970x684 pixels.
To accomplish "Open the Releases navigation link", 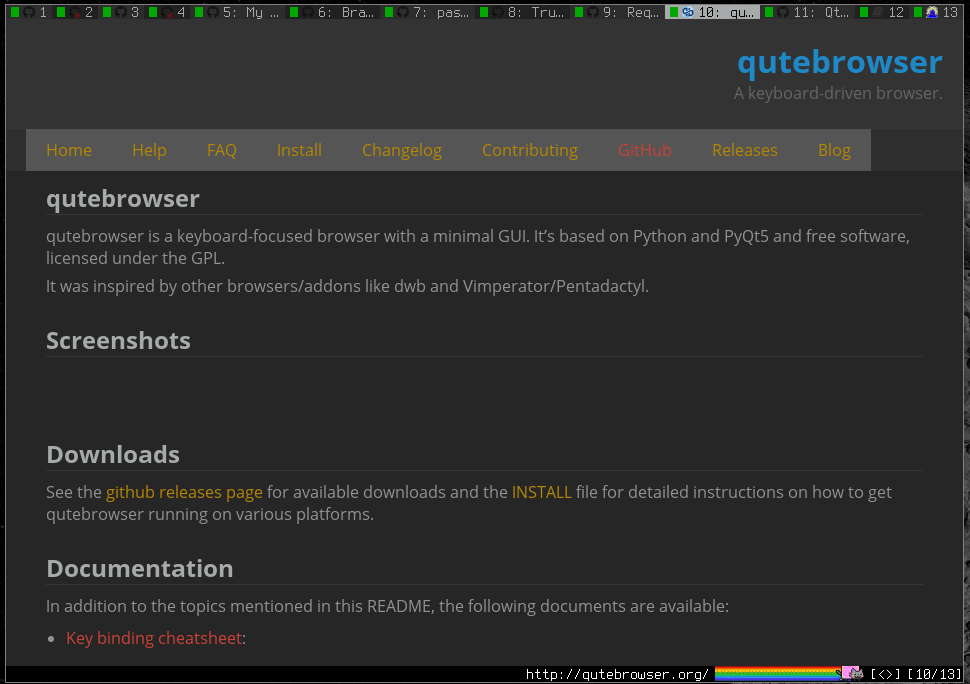I will pyautogui.click(x=744, y=150).
